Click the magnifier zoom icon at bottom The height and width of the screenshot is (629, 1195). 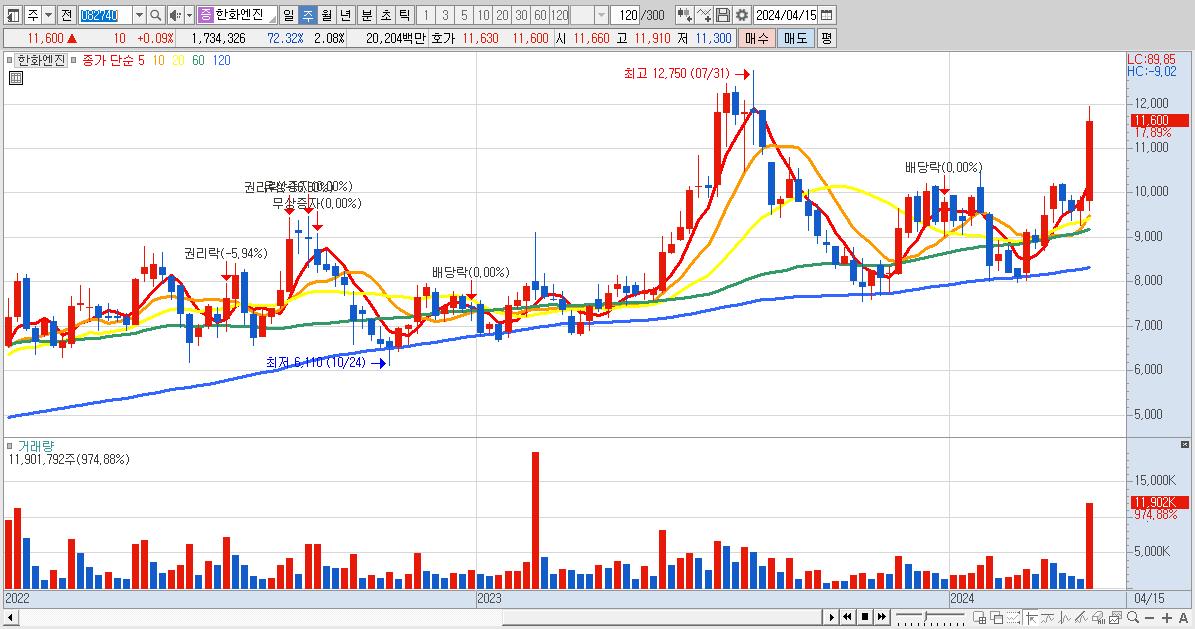(x=1133, y=618)
